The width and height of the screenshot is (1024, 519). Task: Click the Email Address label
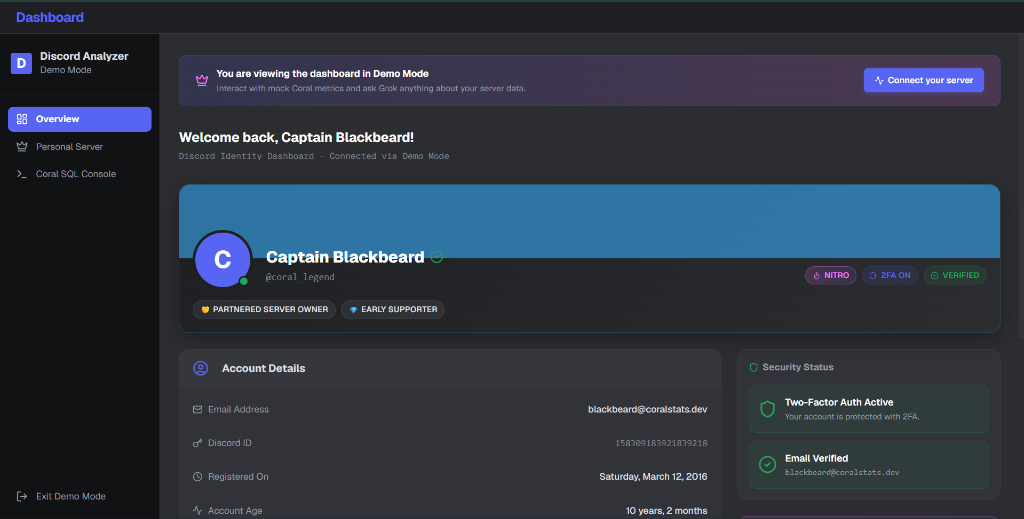click(238, 409)
